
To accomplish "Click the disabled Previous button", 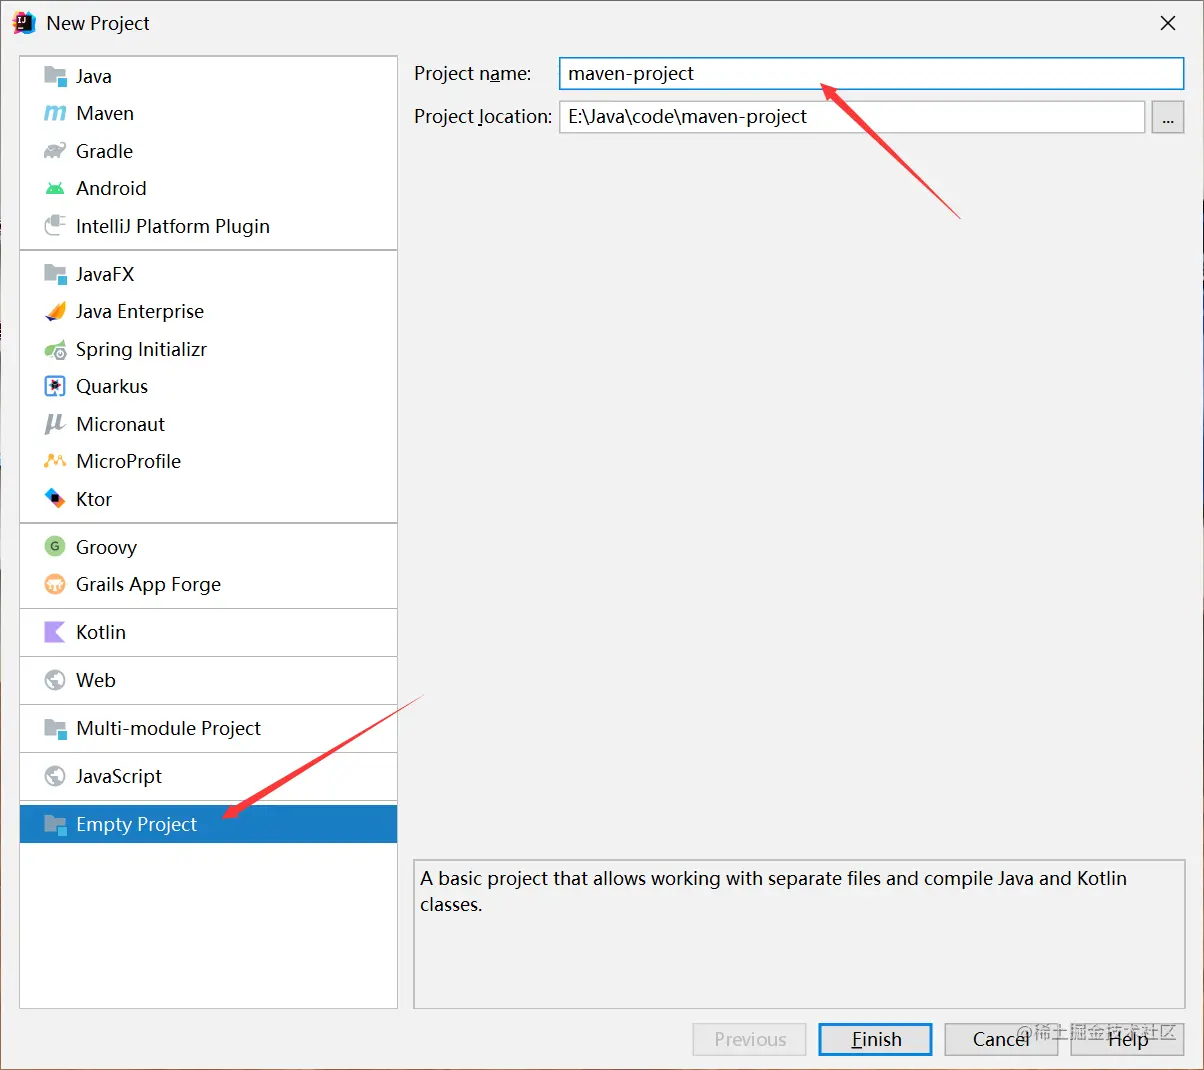I will pyautogui.click(x=750, y=1039).
